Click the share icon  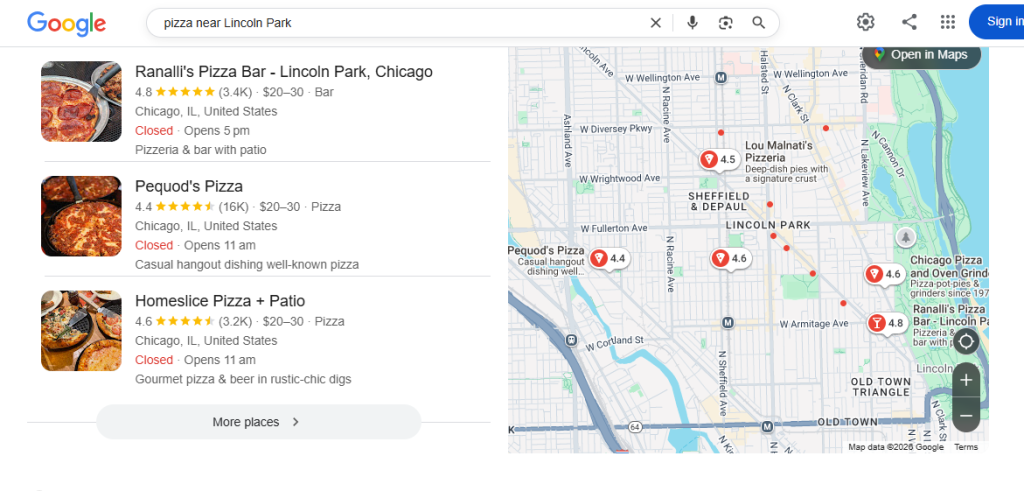tap(909, 22)
